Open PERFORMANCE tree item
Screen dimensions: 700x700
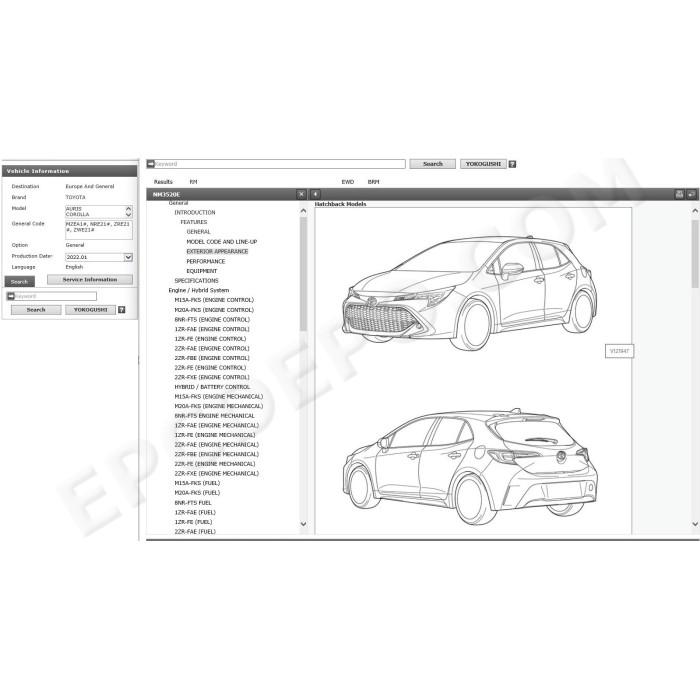point(206,261)
